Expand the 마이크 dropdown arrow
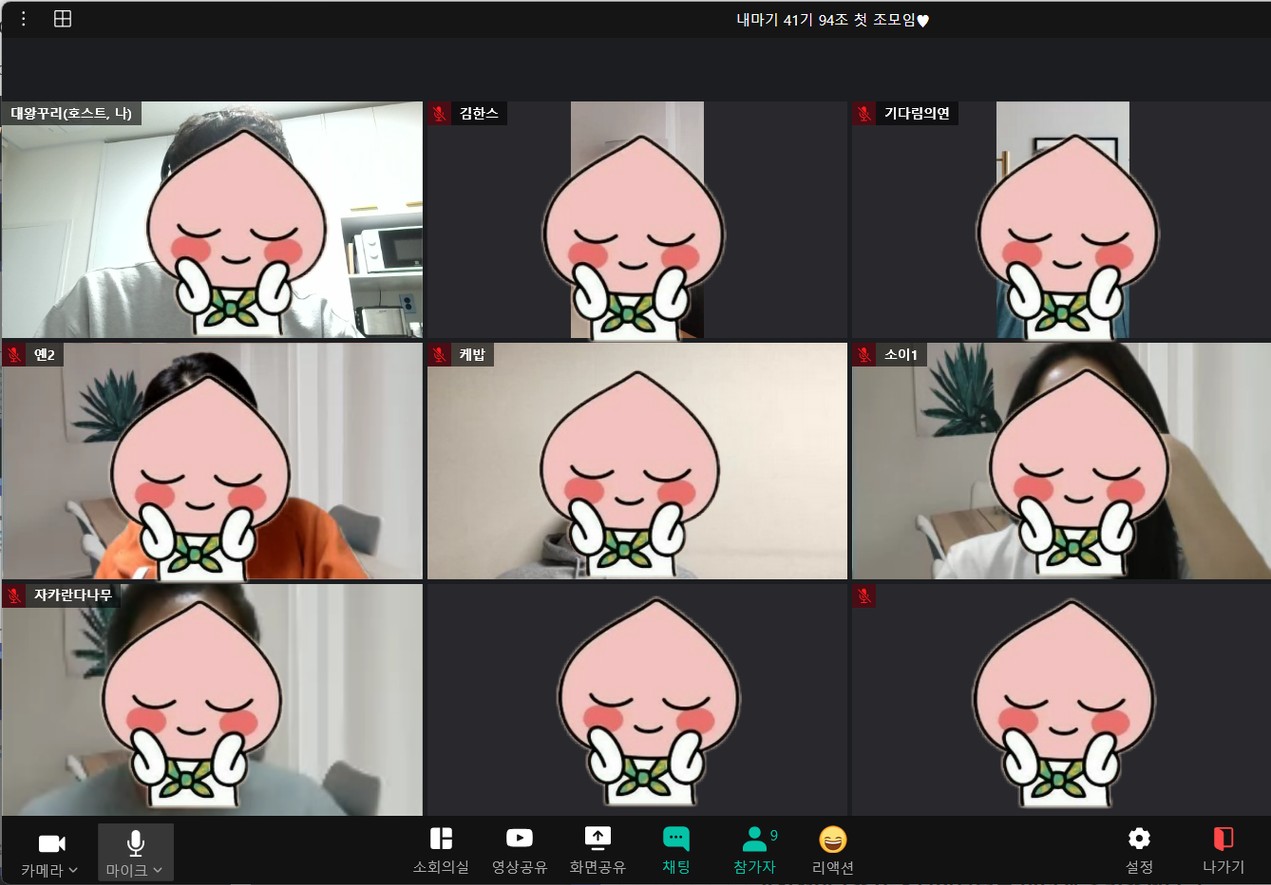This screenshot has height=885, width=1271. (x=157, y=871)
